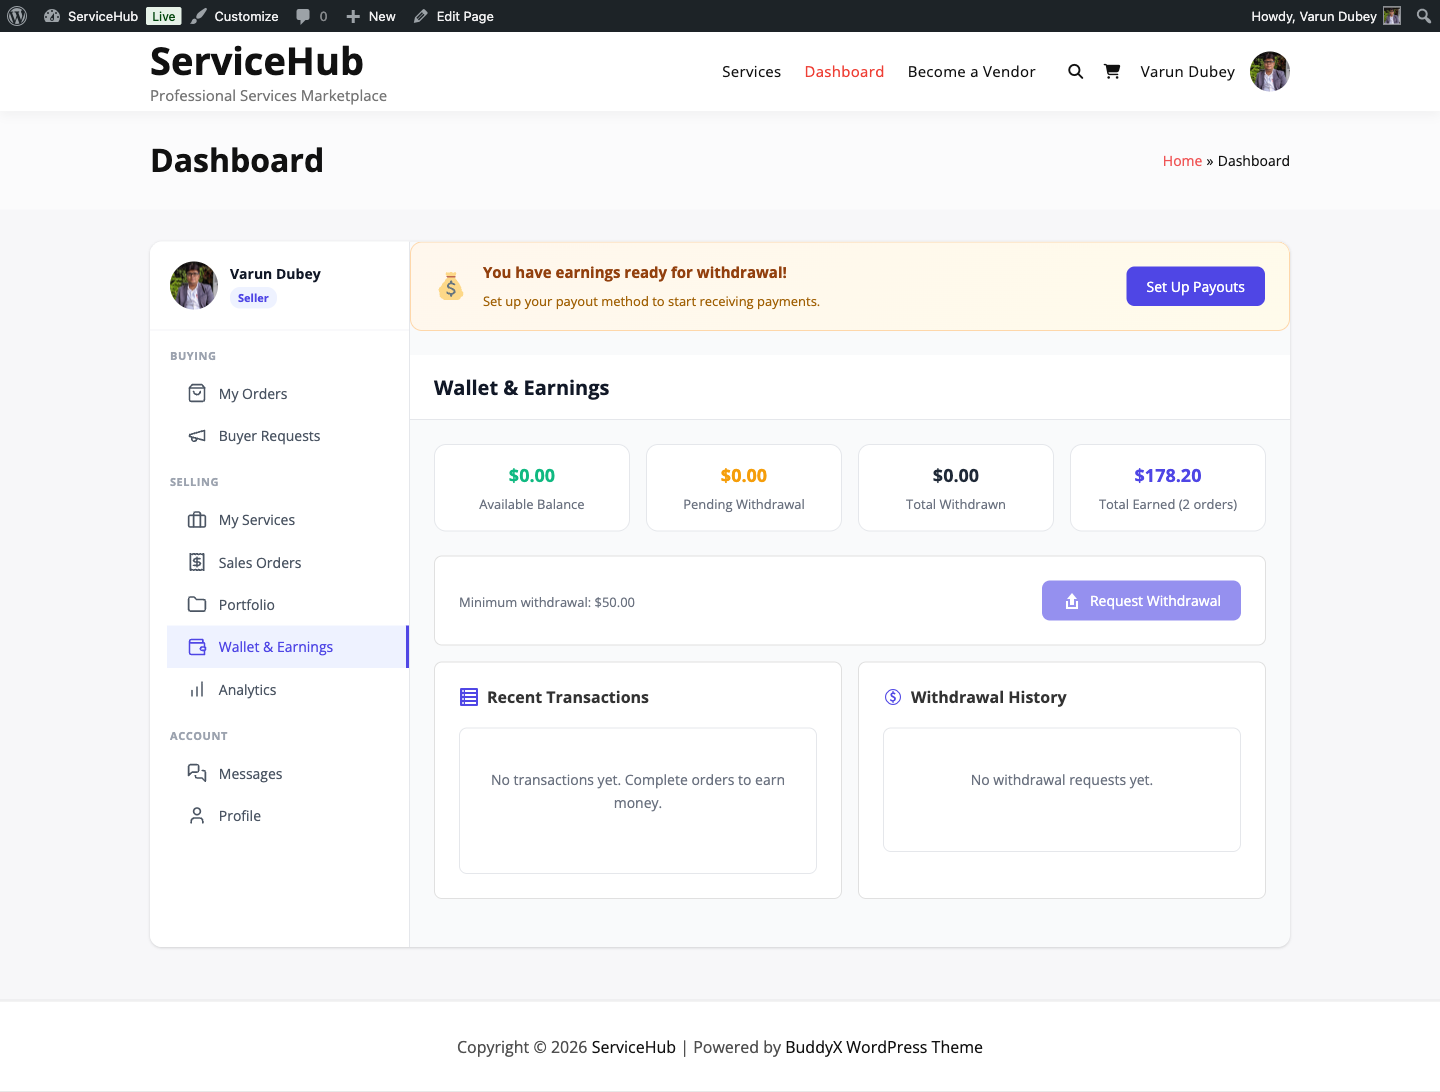Click the WordPress logo in admin bar

pos(17,15)
